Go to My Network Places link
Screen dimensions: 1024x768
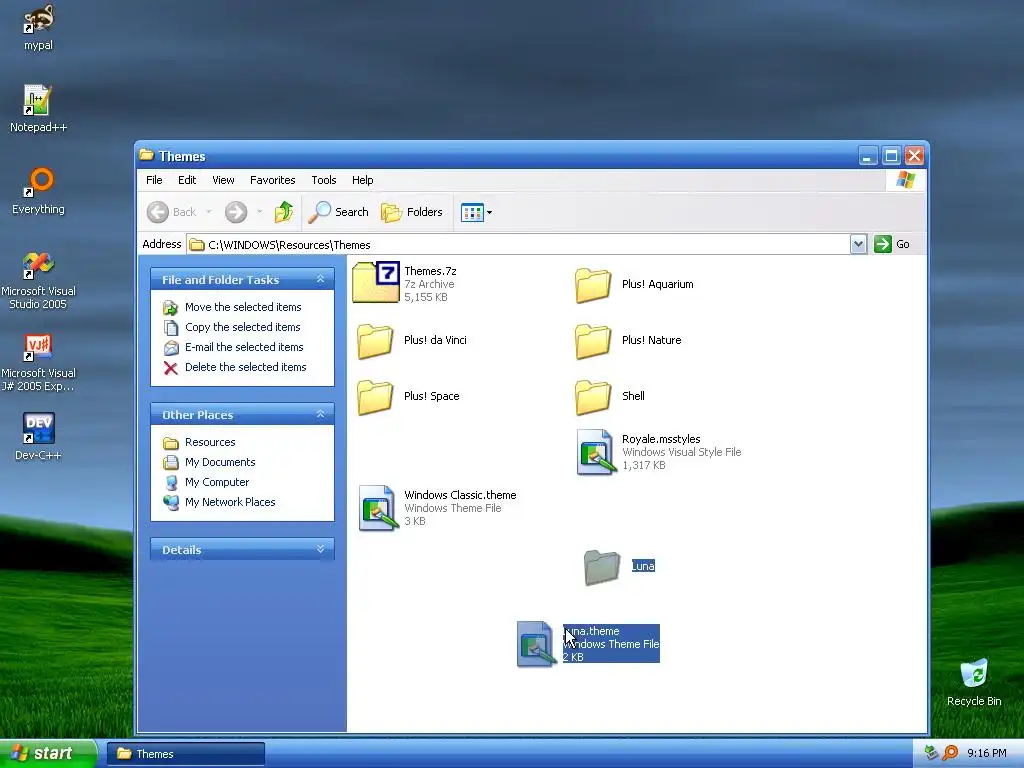coord(230,502)
